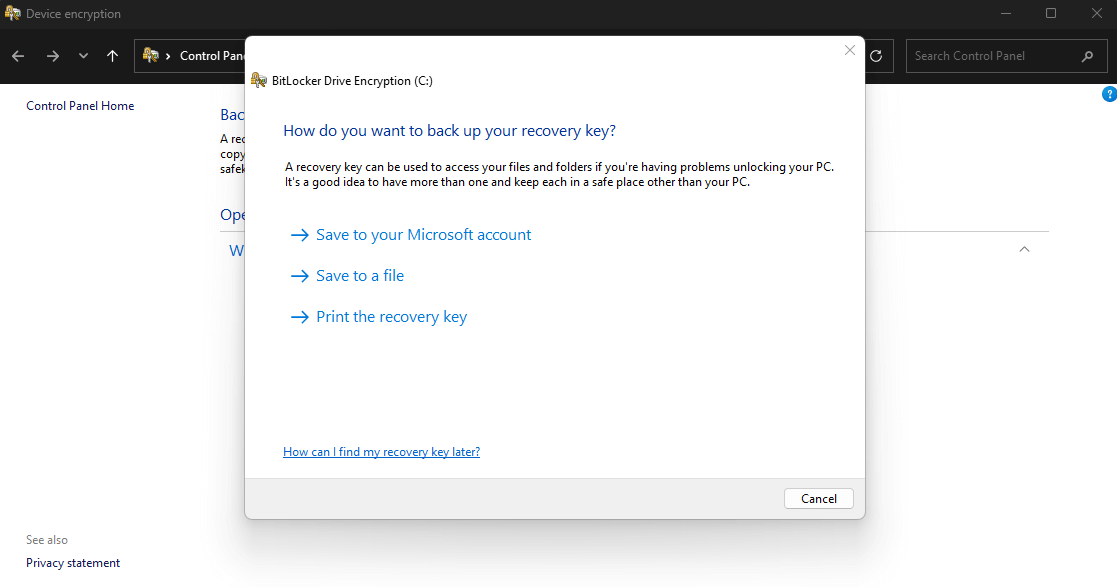Screen dimensions: 1117x587
Task: Open How can I find my recovery key later
Action: (x=381, y=451)
